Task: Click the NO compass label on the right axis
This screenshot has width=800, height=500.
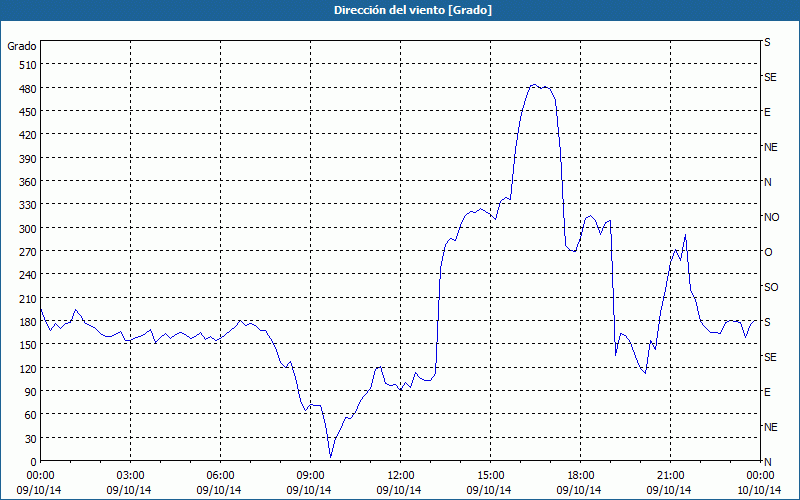Action: 771,217
